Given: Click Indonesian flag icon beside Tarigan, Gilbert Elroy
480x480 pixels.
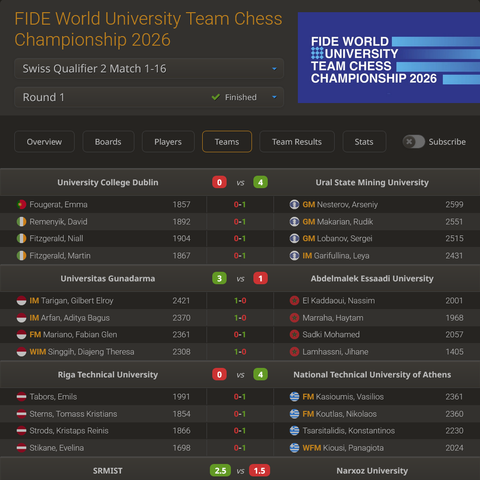Looking at the screenshot, I should pos(21,301).
